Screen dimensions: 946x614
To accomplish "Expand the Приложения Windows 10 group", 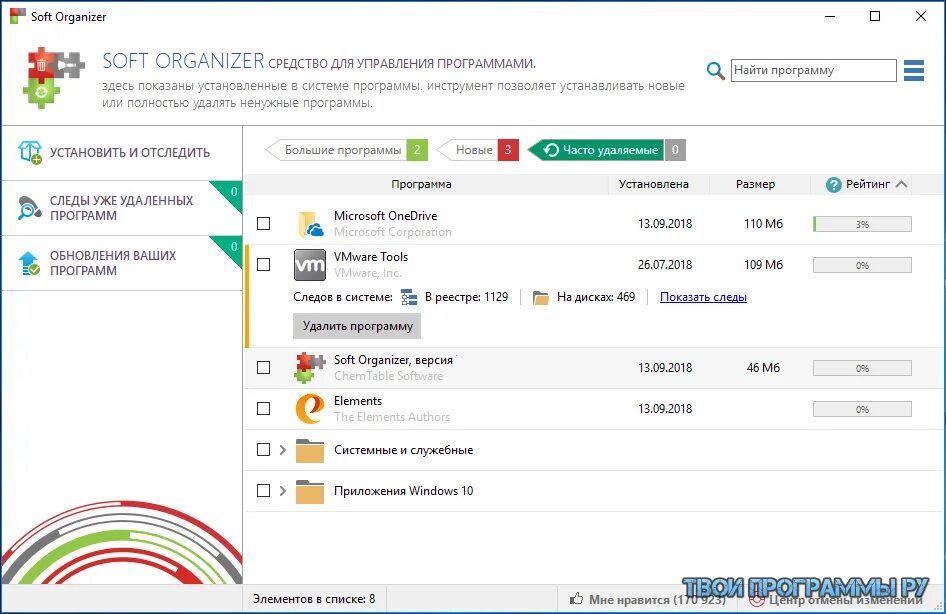I will (x=282, y=491).
